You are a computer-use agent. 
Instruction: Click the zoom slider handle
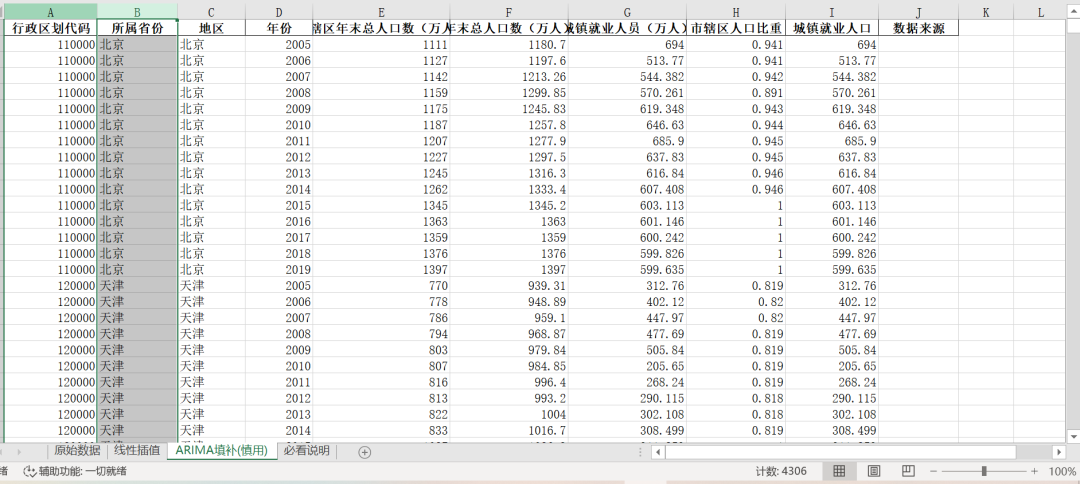click(984, 472)
